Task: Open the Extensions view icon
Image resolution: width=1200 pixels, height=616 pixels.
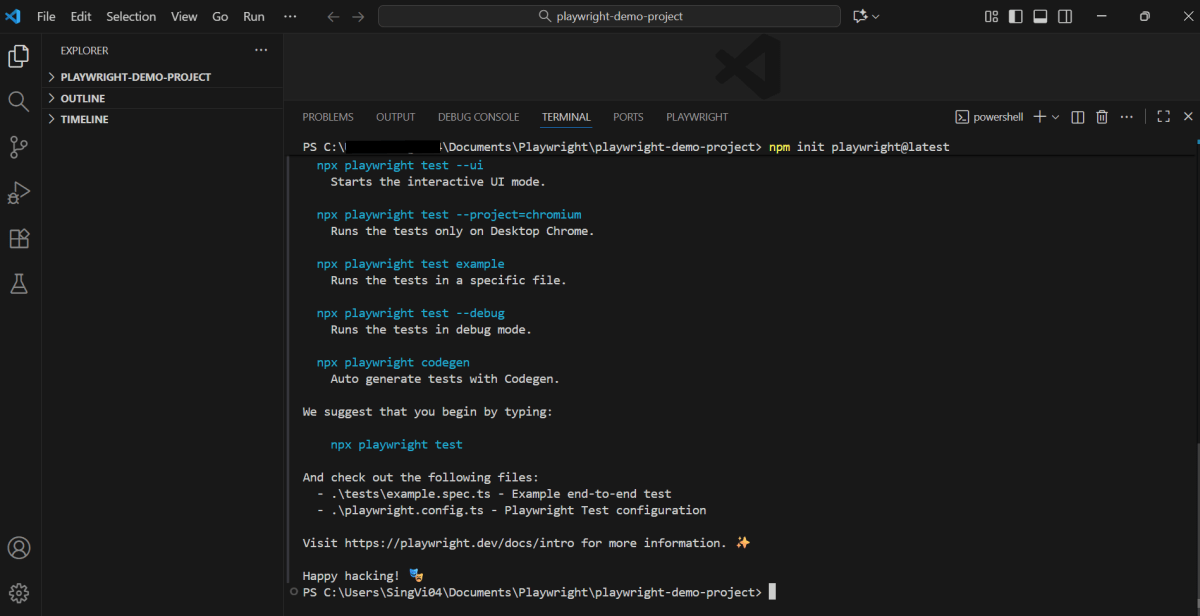Action: [18, 238]
